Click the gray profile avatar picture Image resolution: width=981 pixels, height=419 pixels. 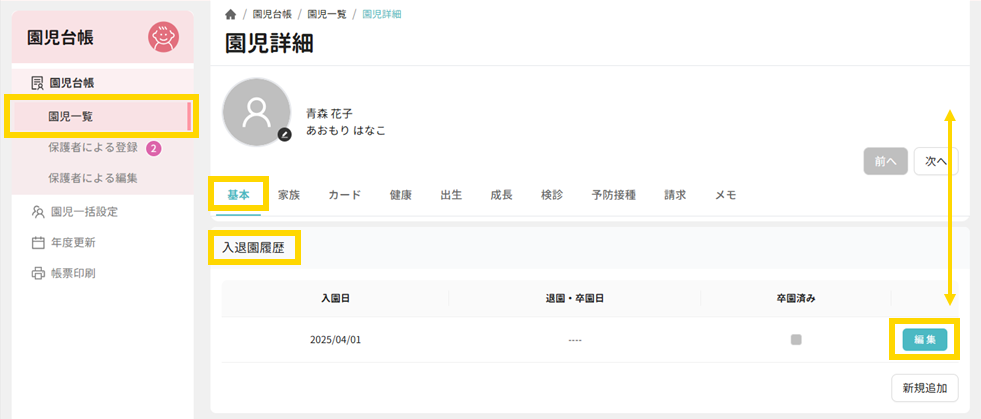(x=256, y=110)
